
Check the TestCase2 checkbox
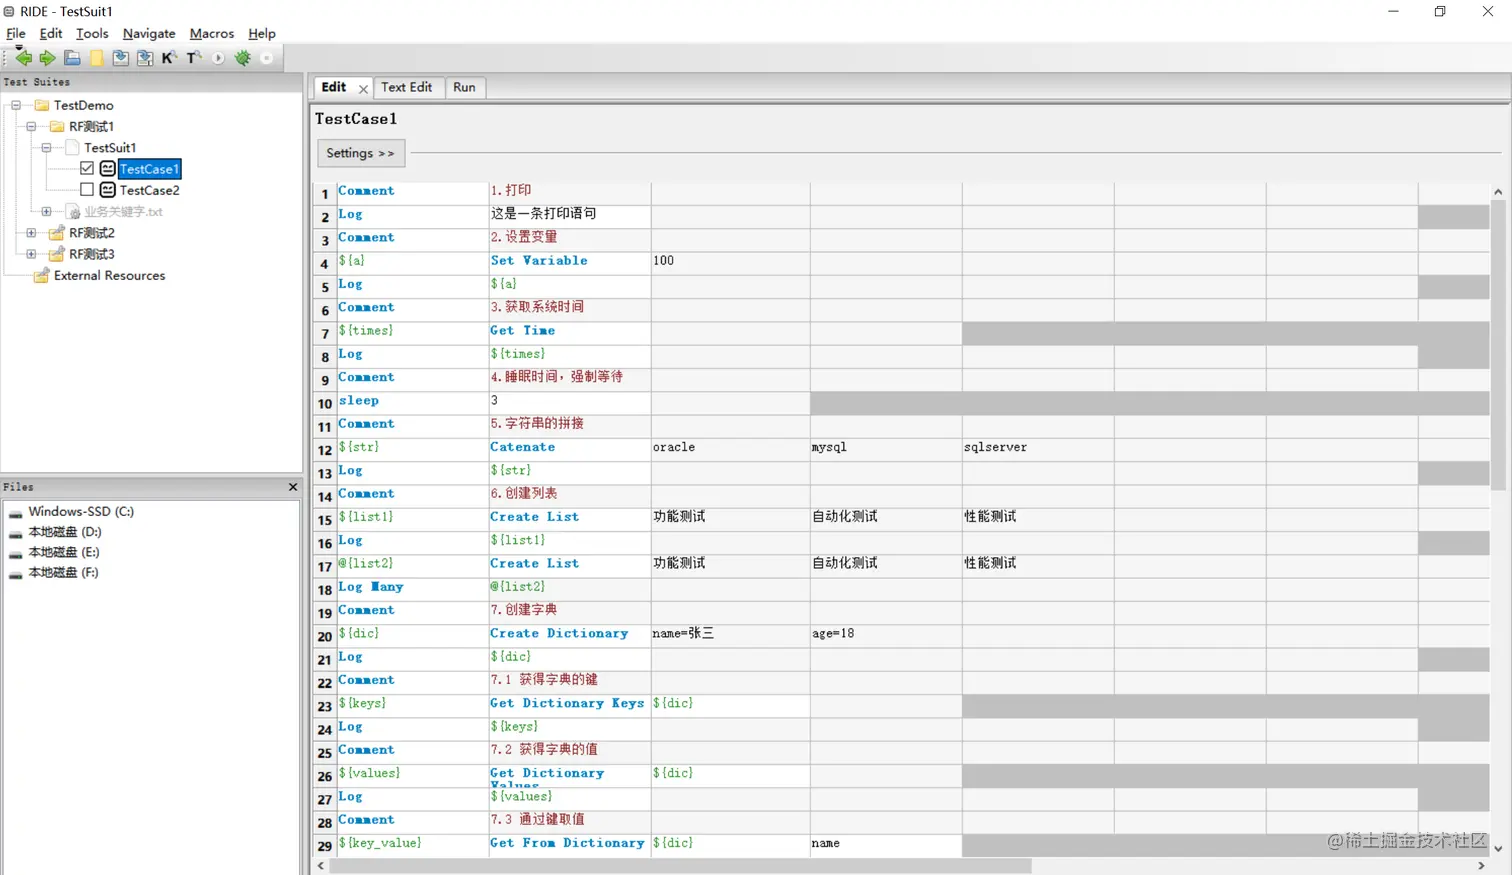87,190
